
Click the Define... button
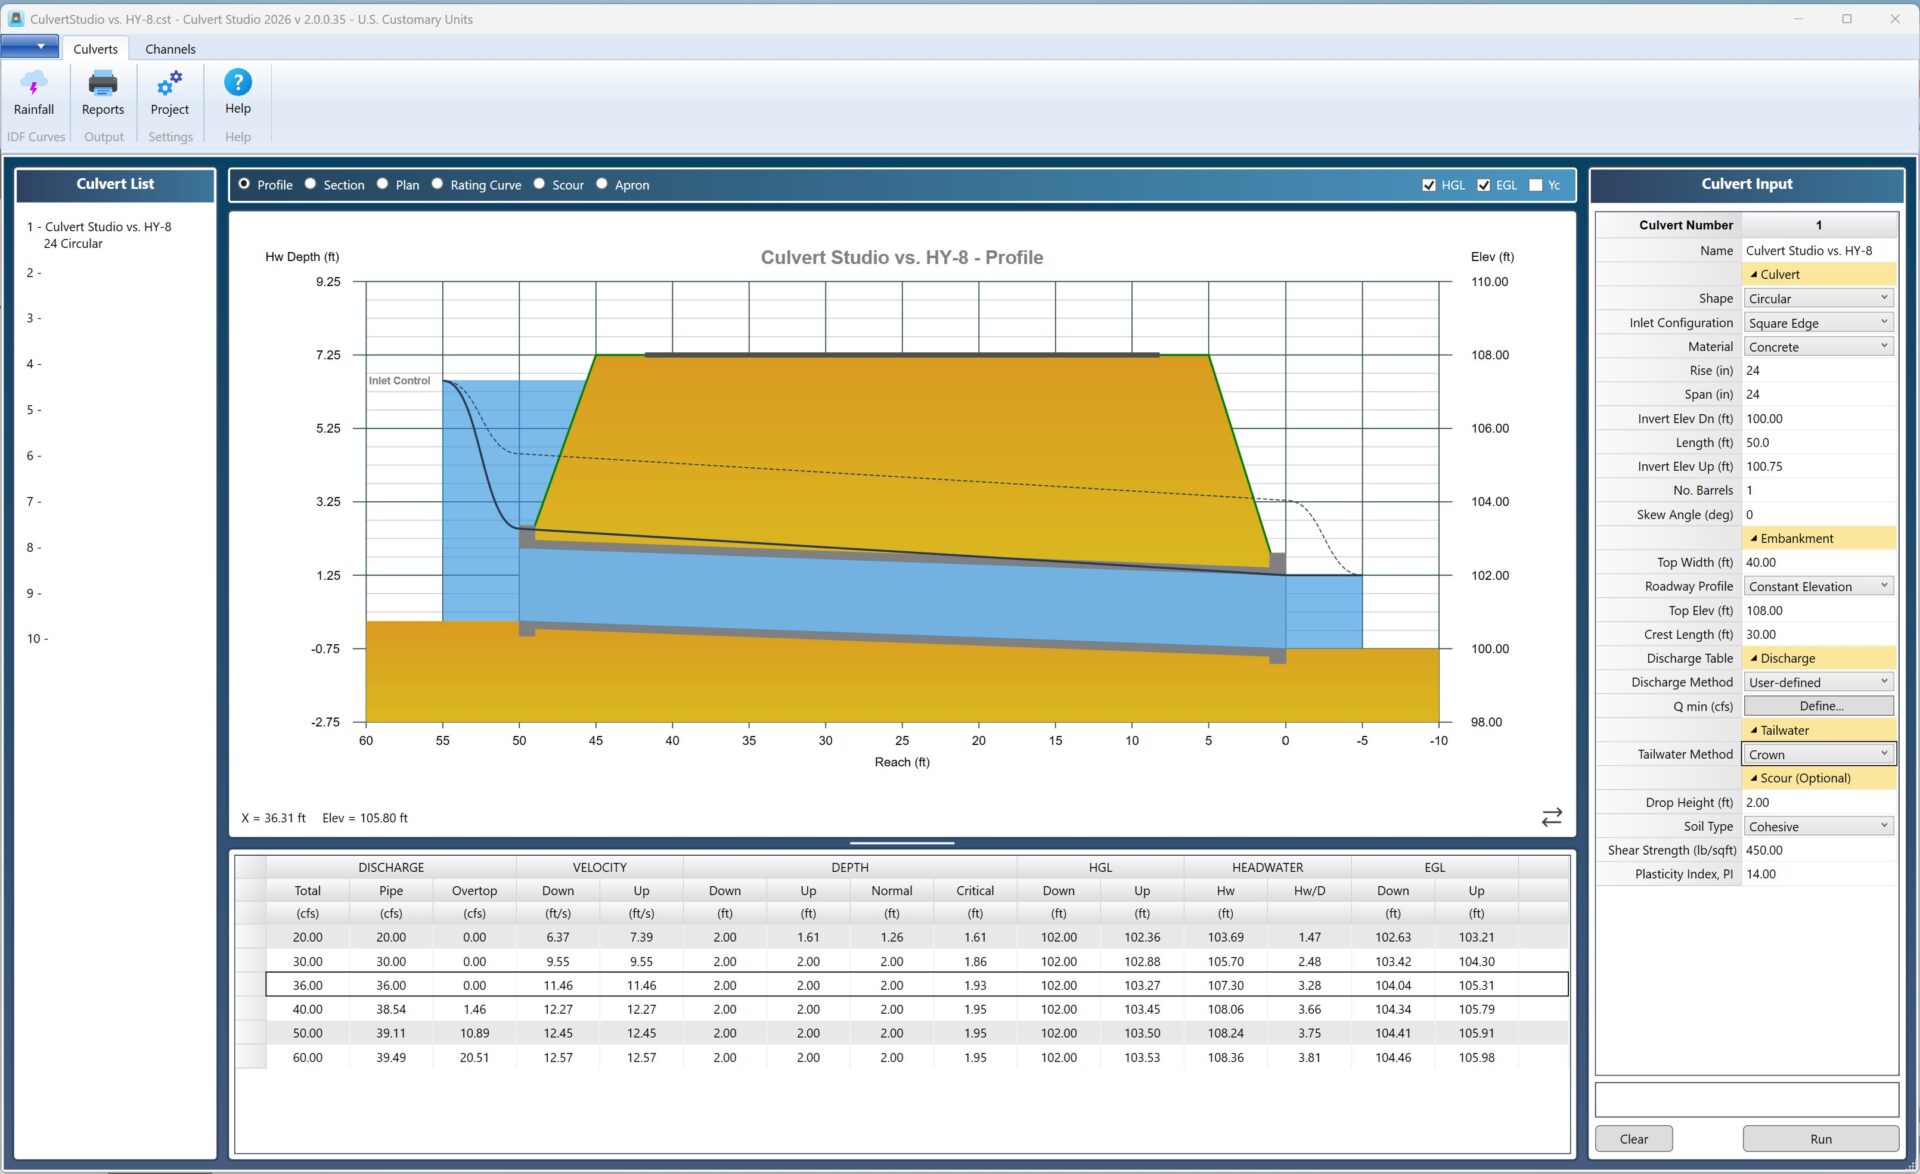1820,706
